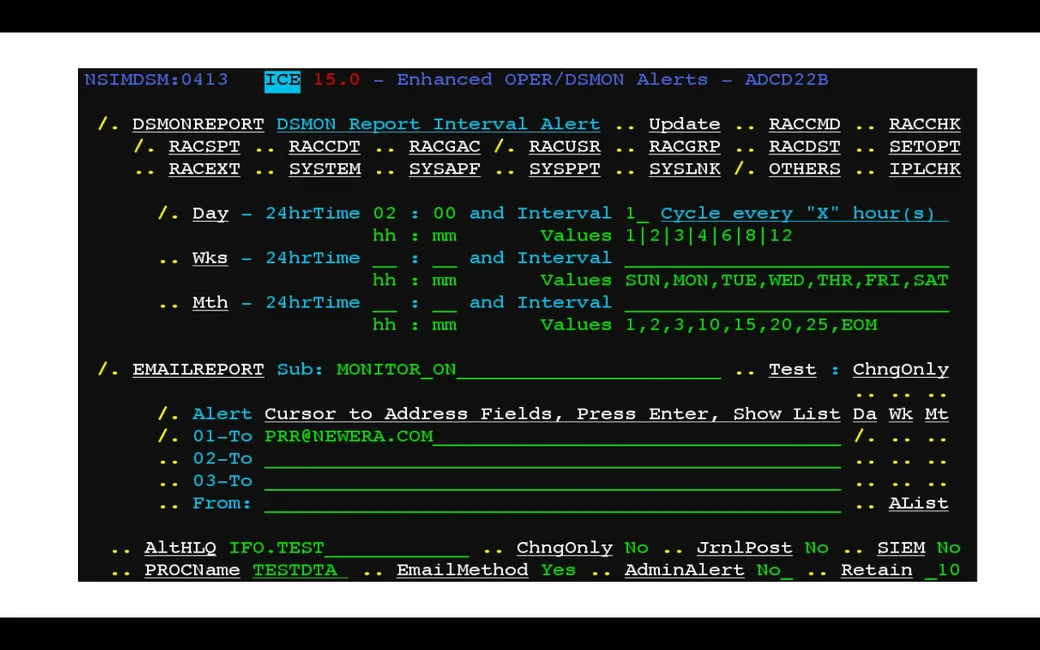1040x650 pixels.
Task: Select the IPLCHK report marker
Action: pyautogui.click(x=864, y=170)
